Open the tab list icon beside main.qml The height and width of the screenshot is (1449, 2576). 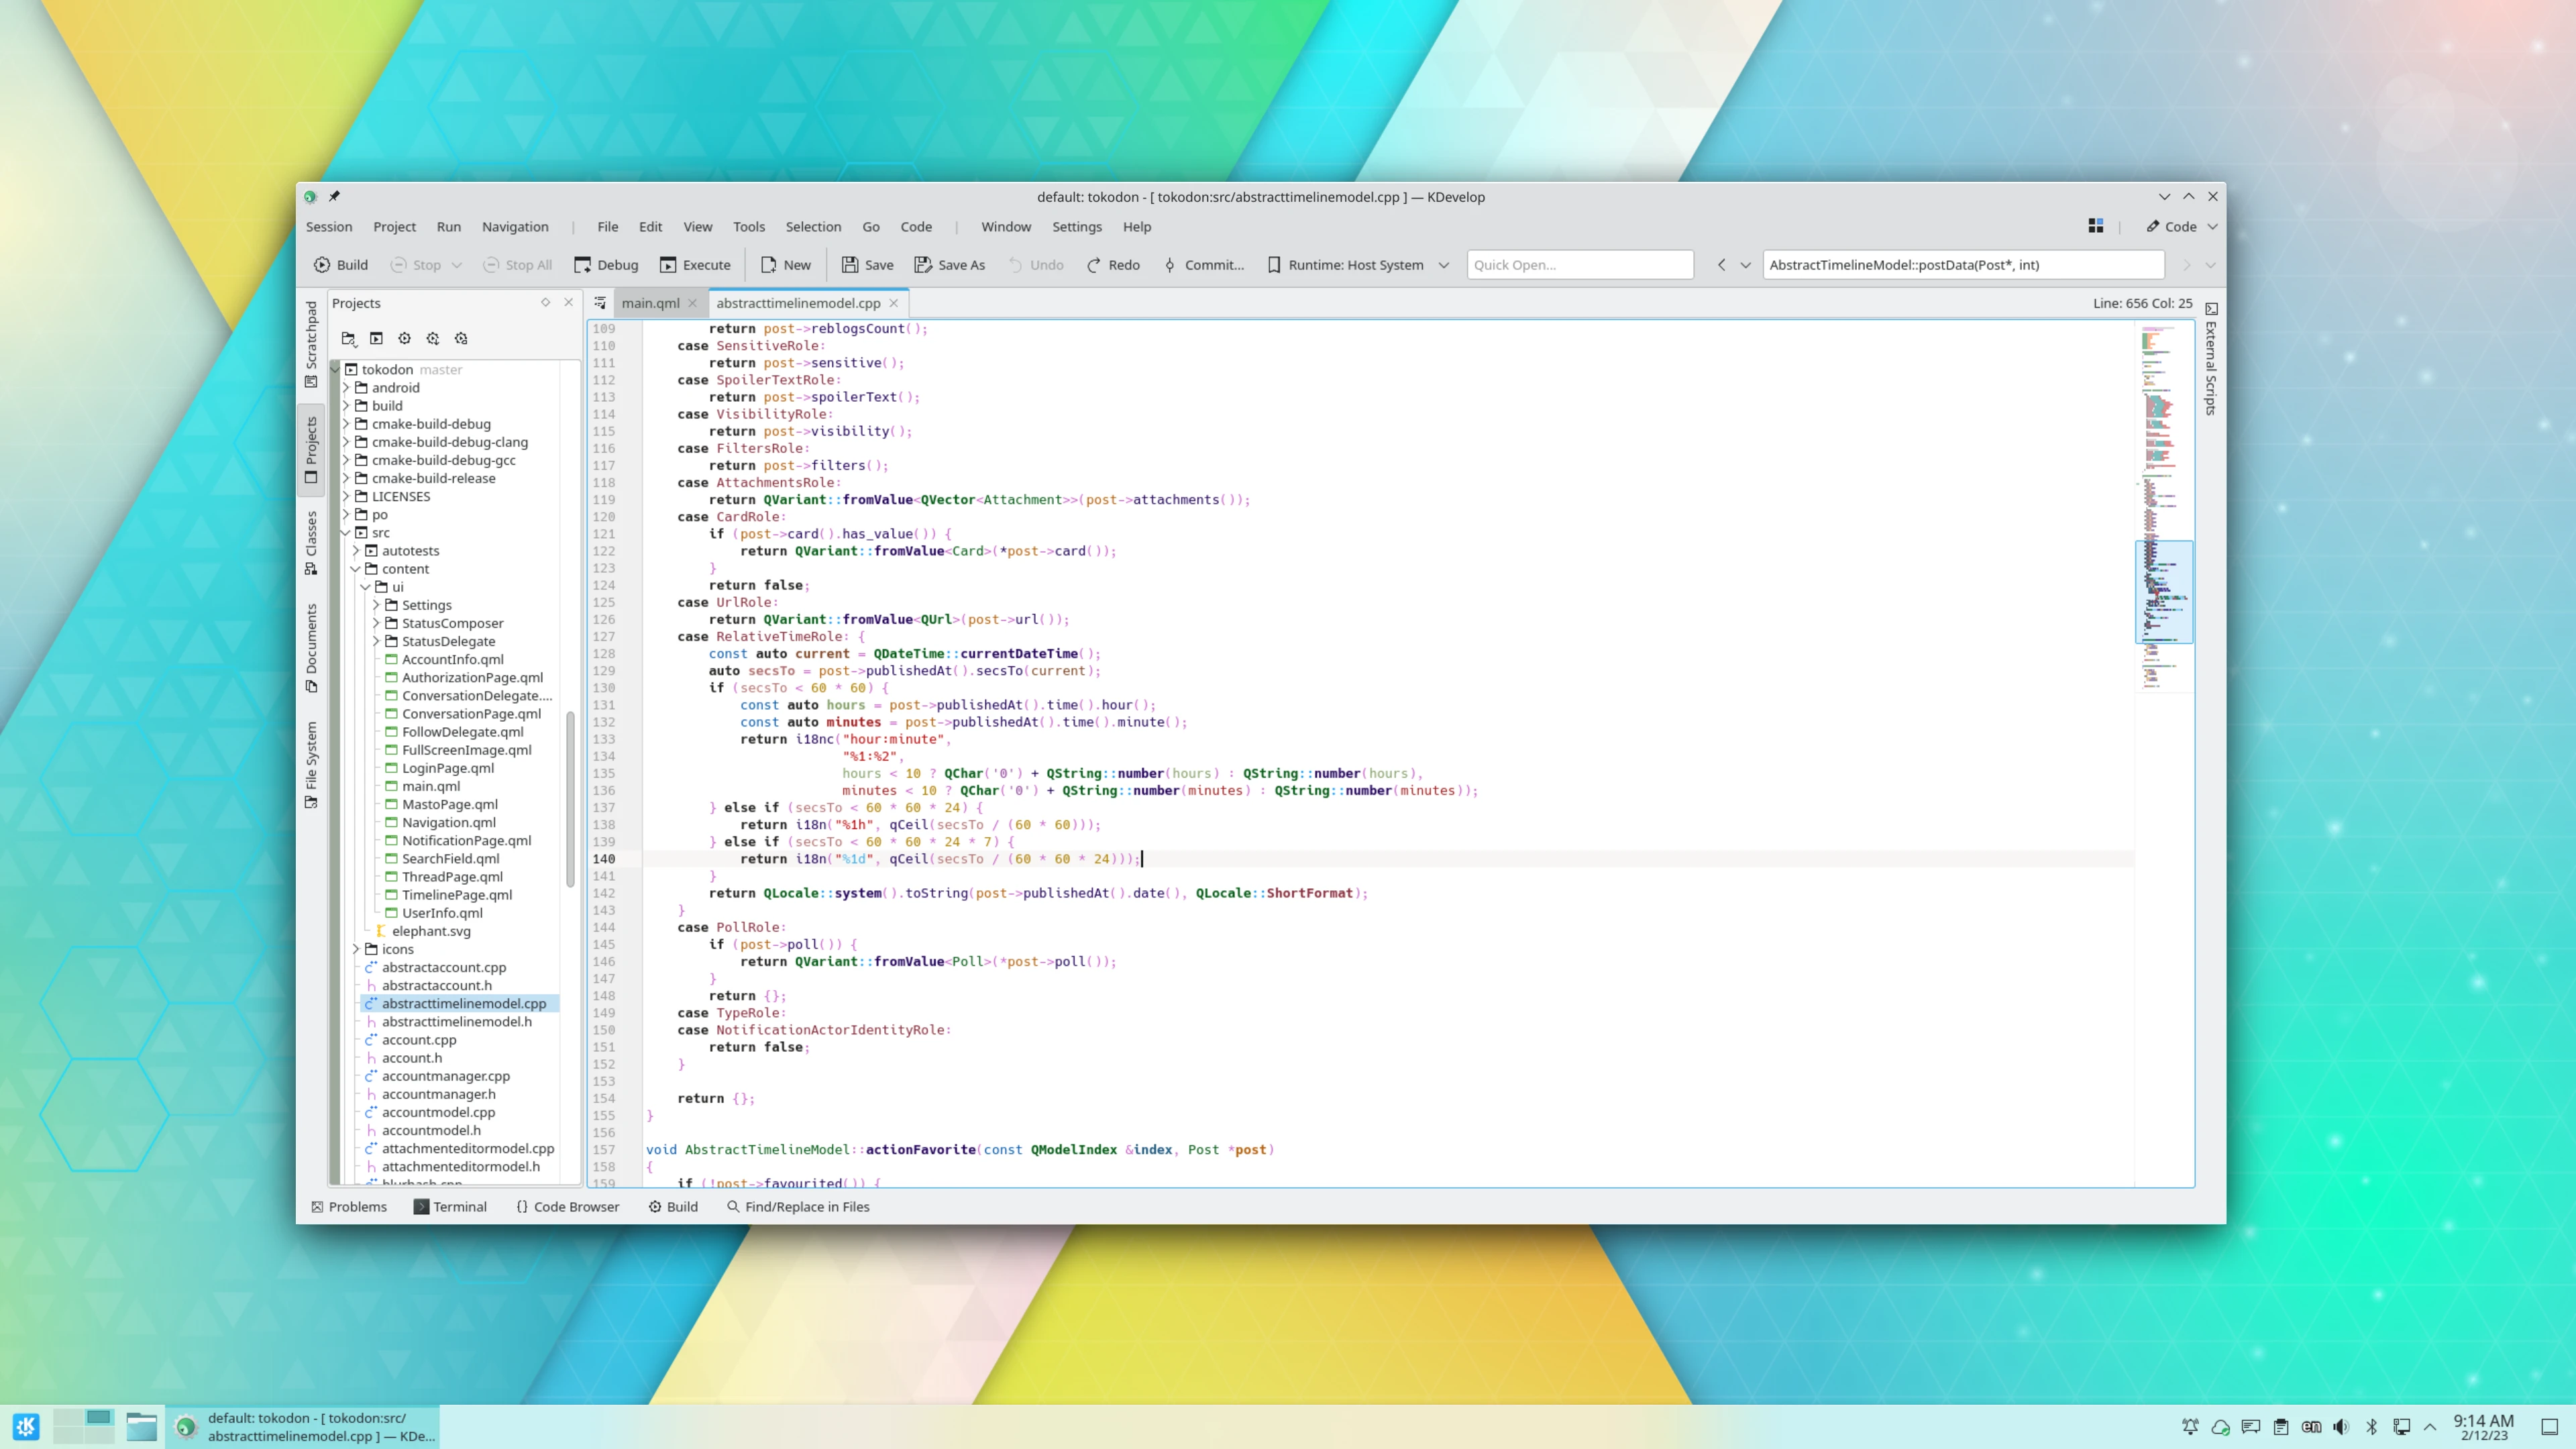pos(600,303)
